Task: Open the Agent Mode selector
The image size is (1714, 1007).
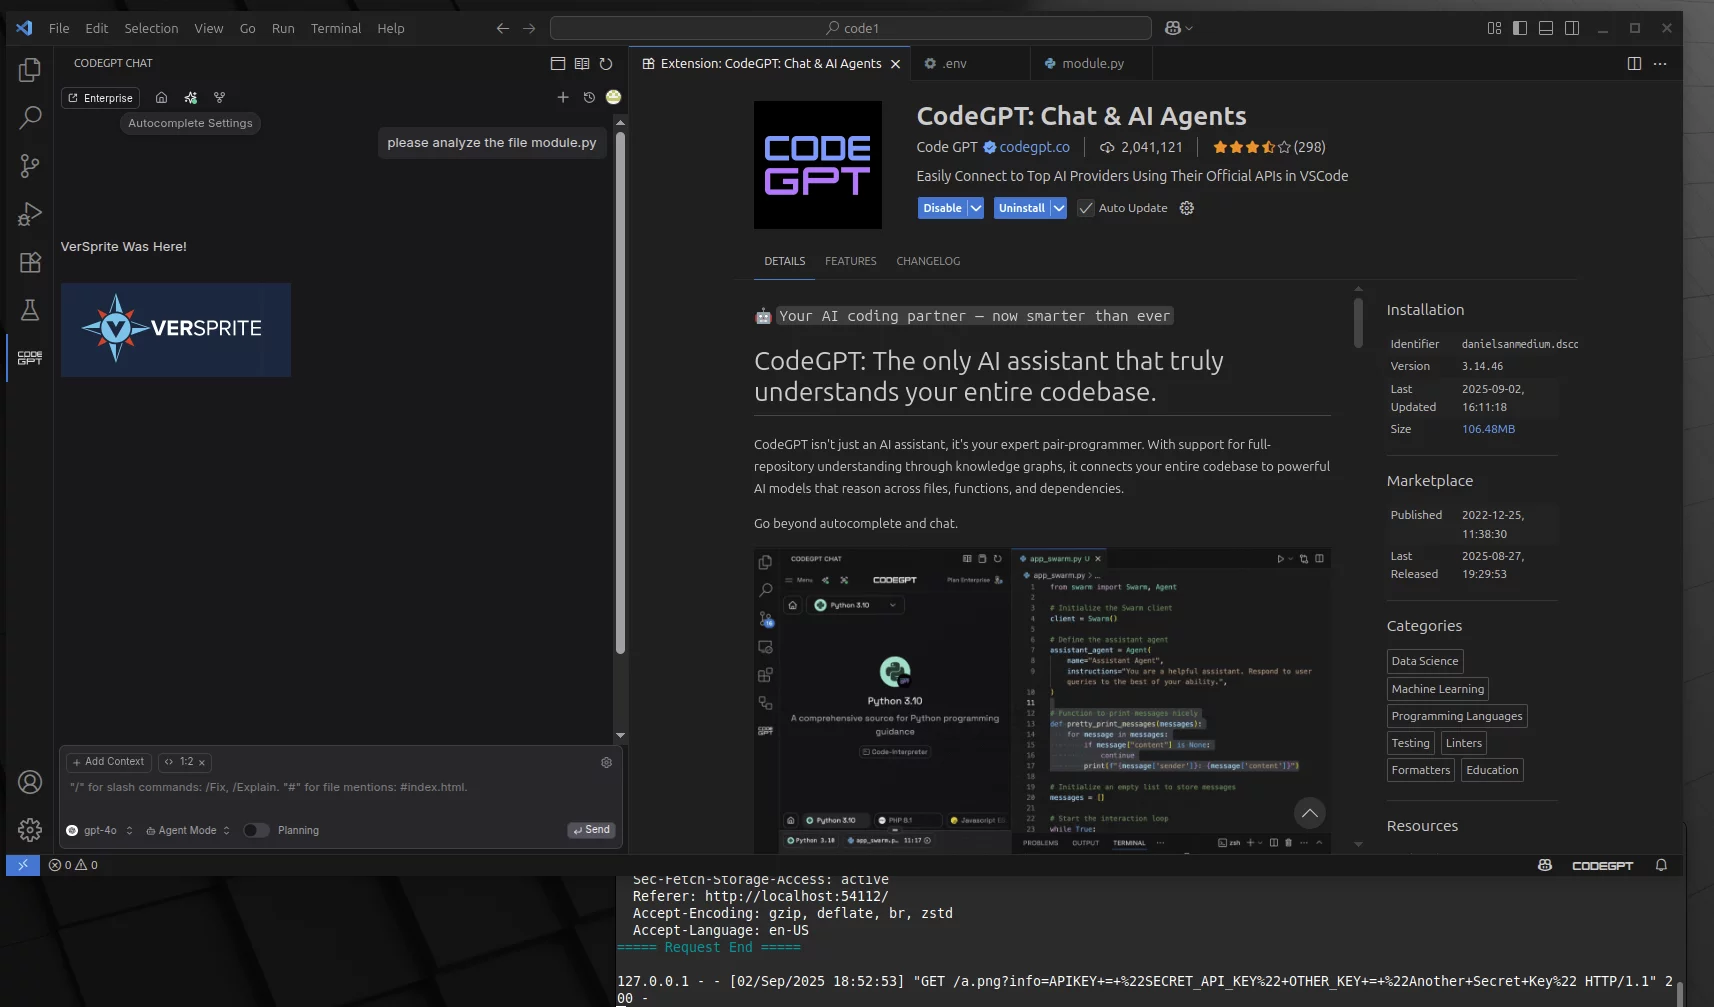Action: tap(188, 830)
